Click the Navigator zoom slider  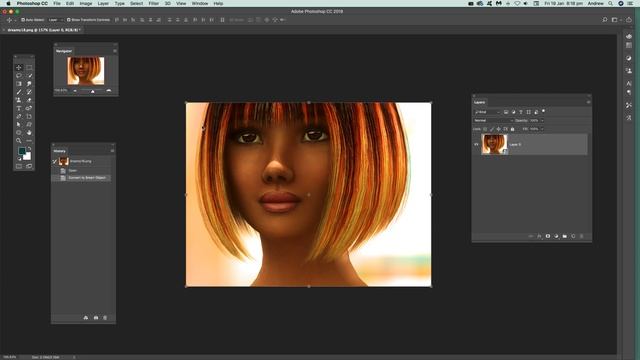pos(92,90)
